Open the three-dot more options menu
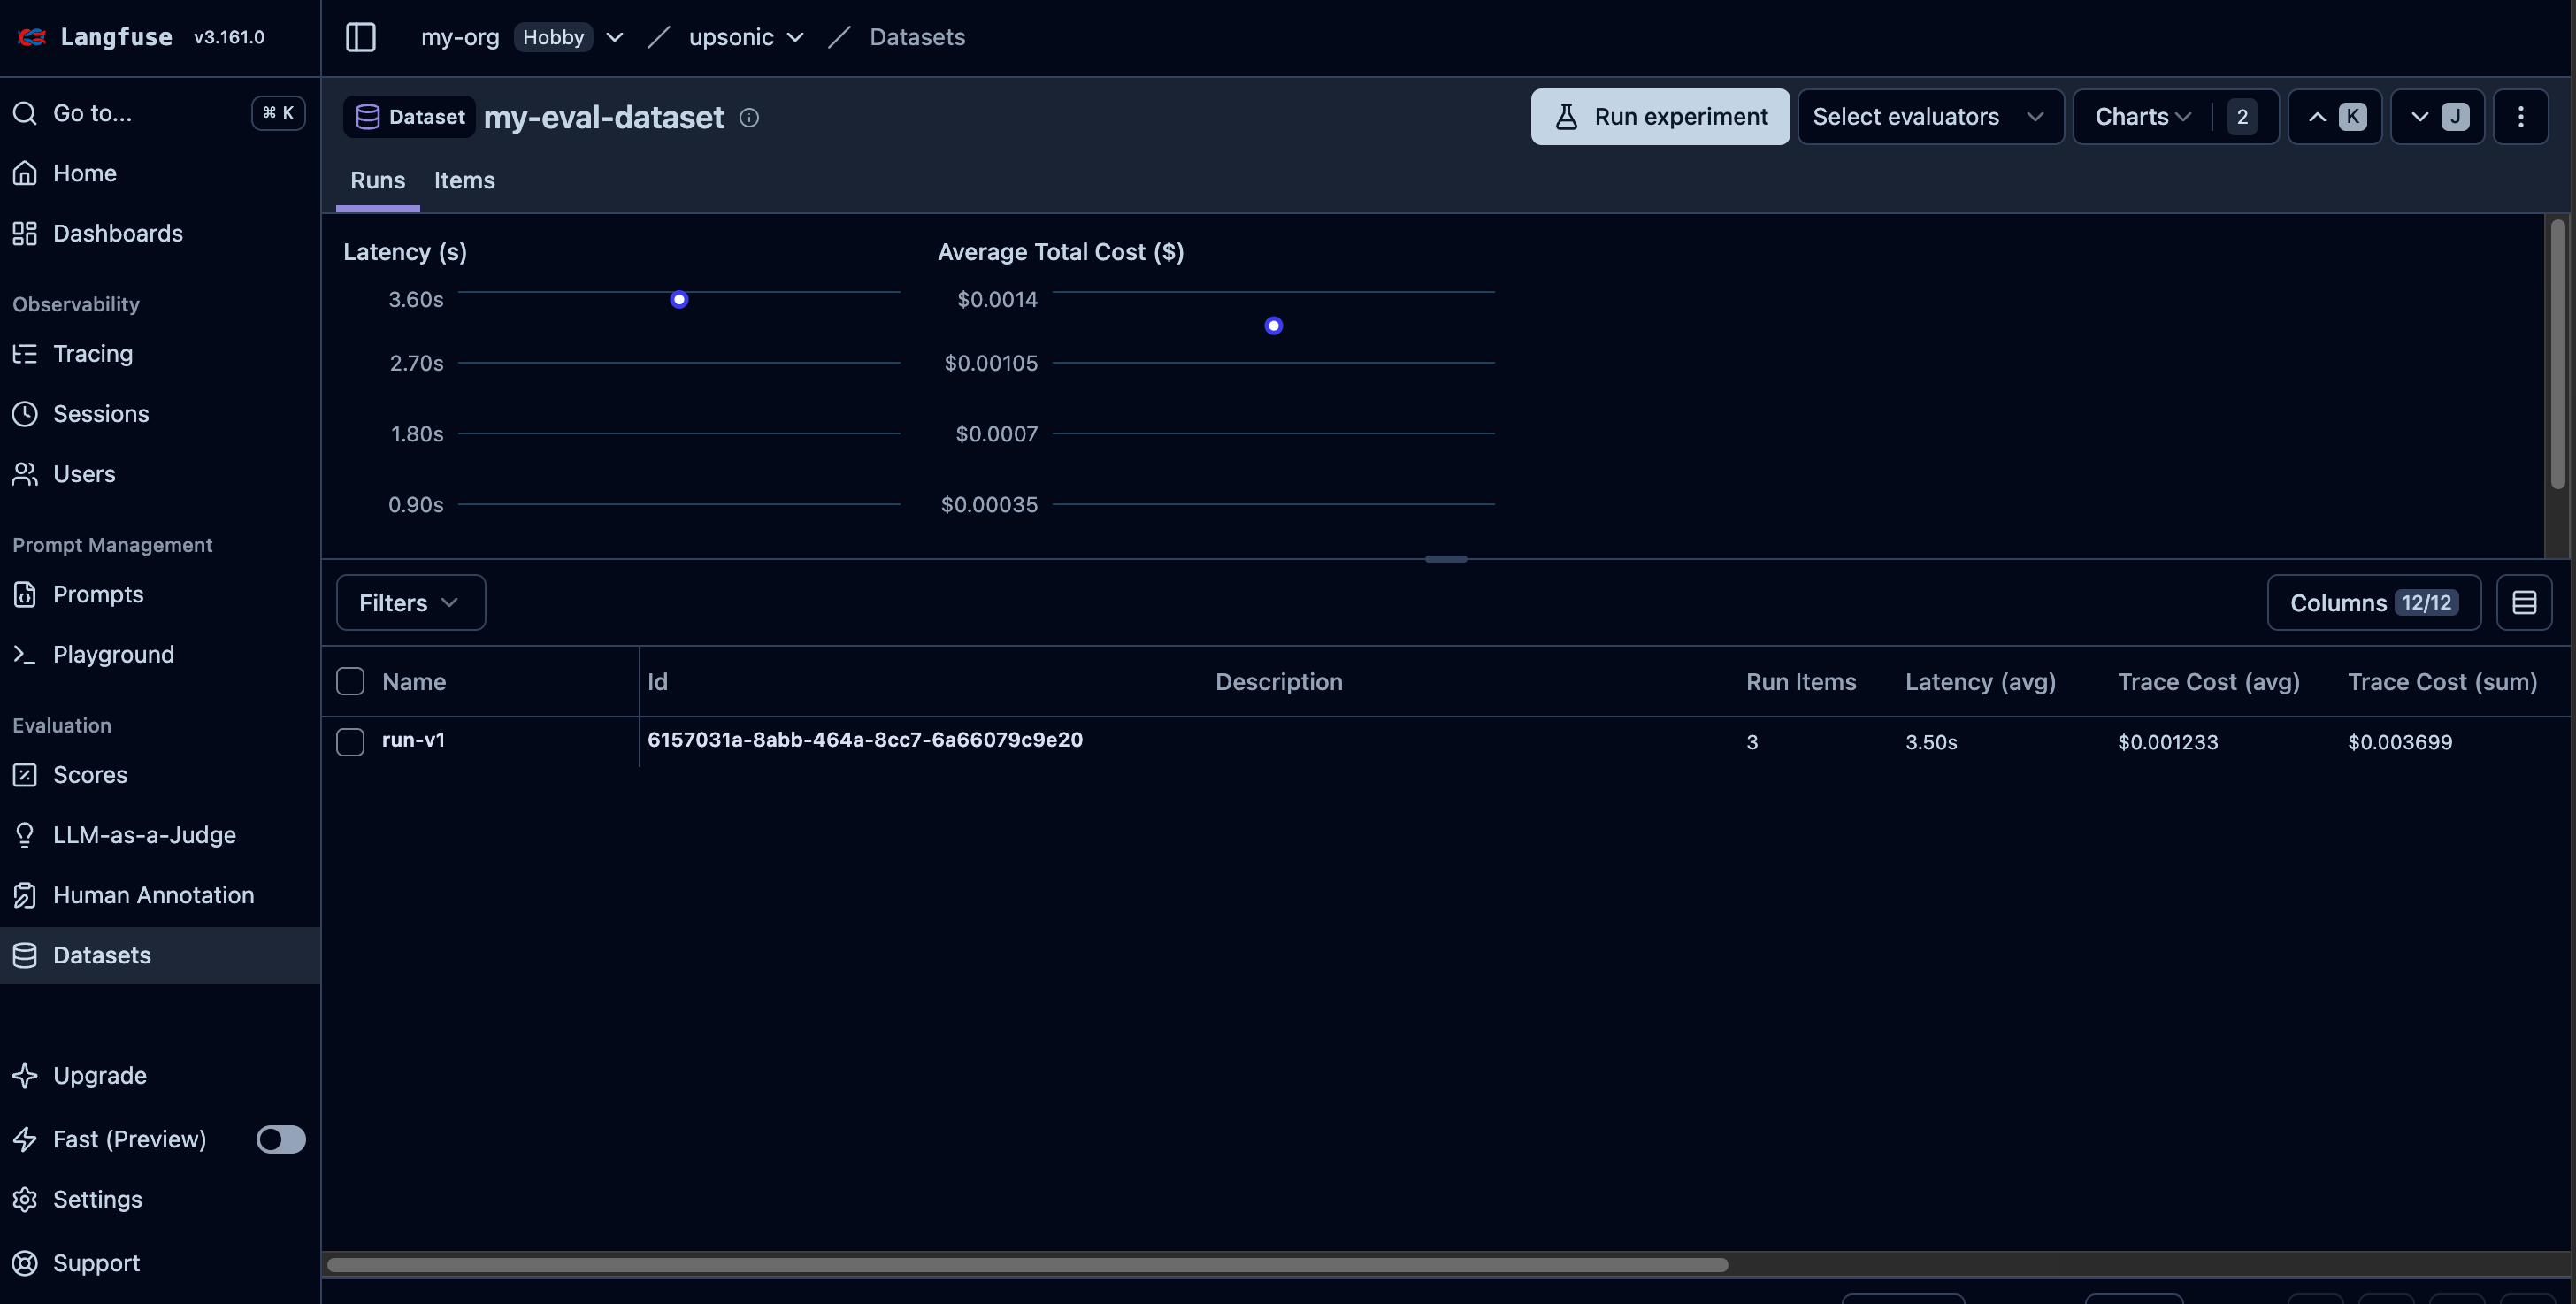The image size is (2576, 1304). coord(2520,117)
